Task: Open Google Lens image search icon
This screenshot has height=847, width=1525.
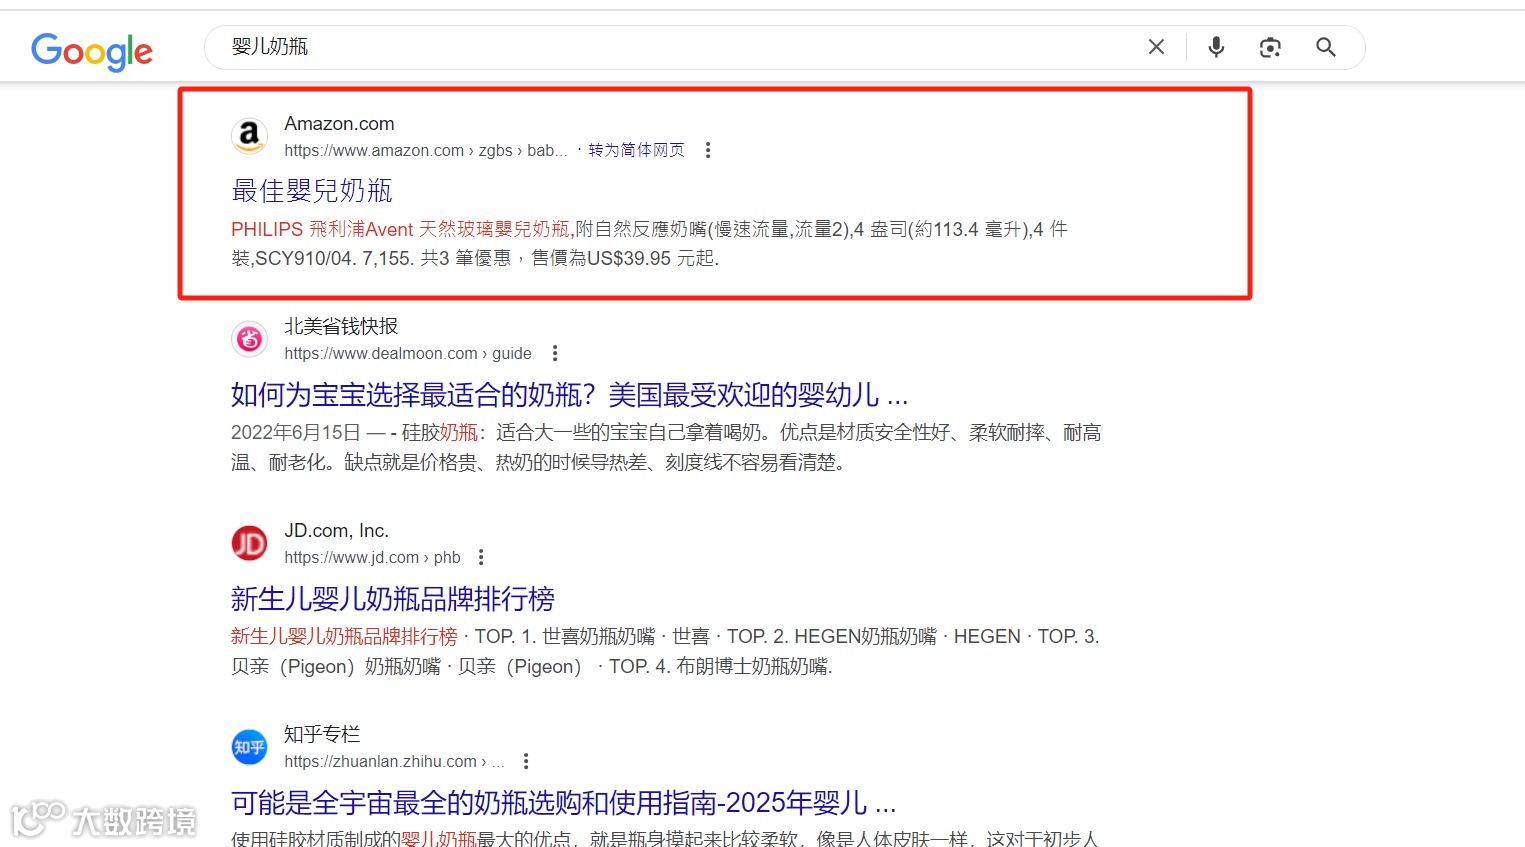Action: pos(1270,47)
